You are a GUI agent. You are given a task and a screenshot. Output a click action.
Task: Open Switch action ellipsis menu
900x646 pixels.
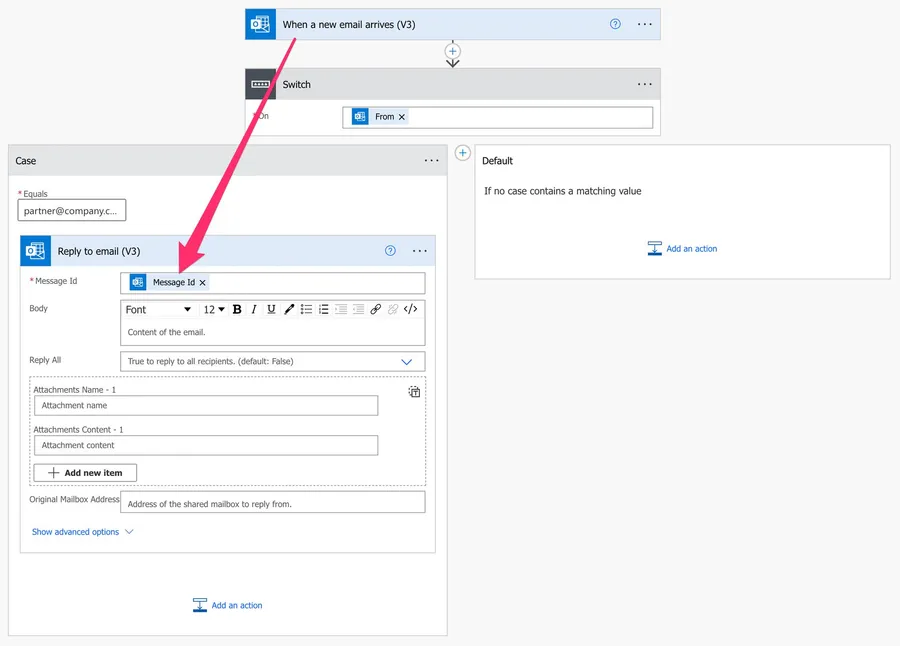644,85
